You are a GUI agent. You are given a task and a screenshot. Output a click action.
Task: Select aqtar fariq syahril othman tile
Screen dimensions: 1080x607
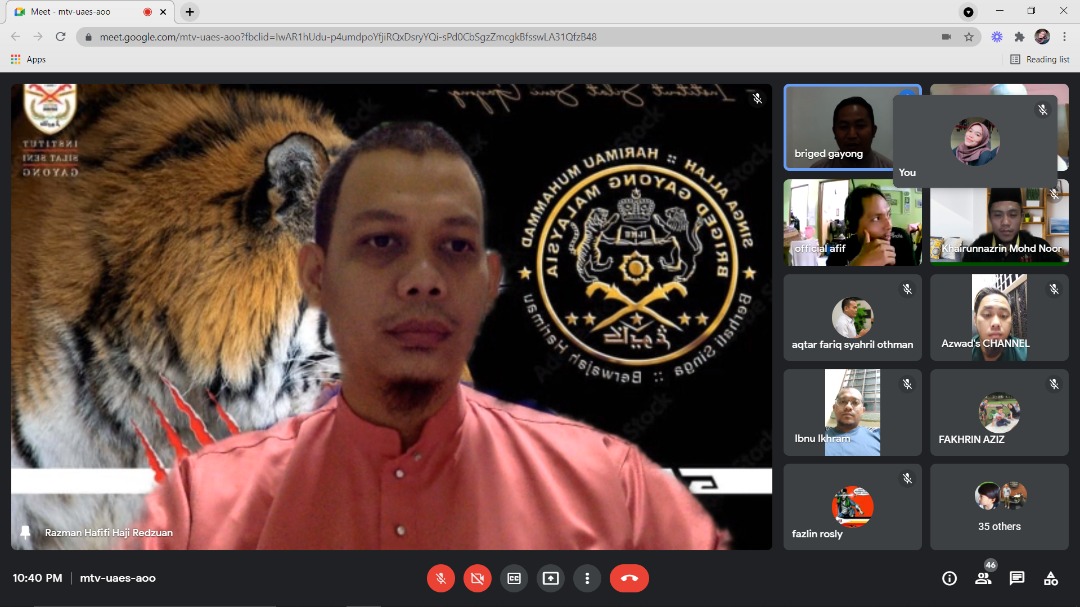(x=853, y=318)
